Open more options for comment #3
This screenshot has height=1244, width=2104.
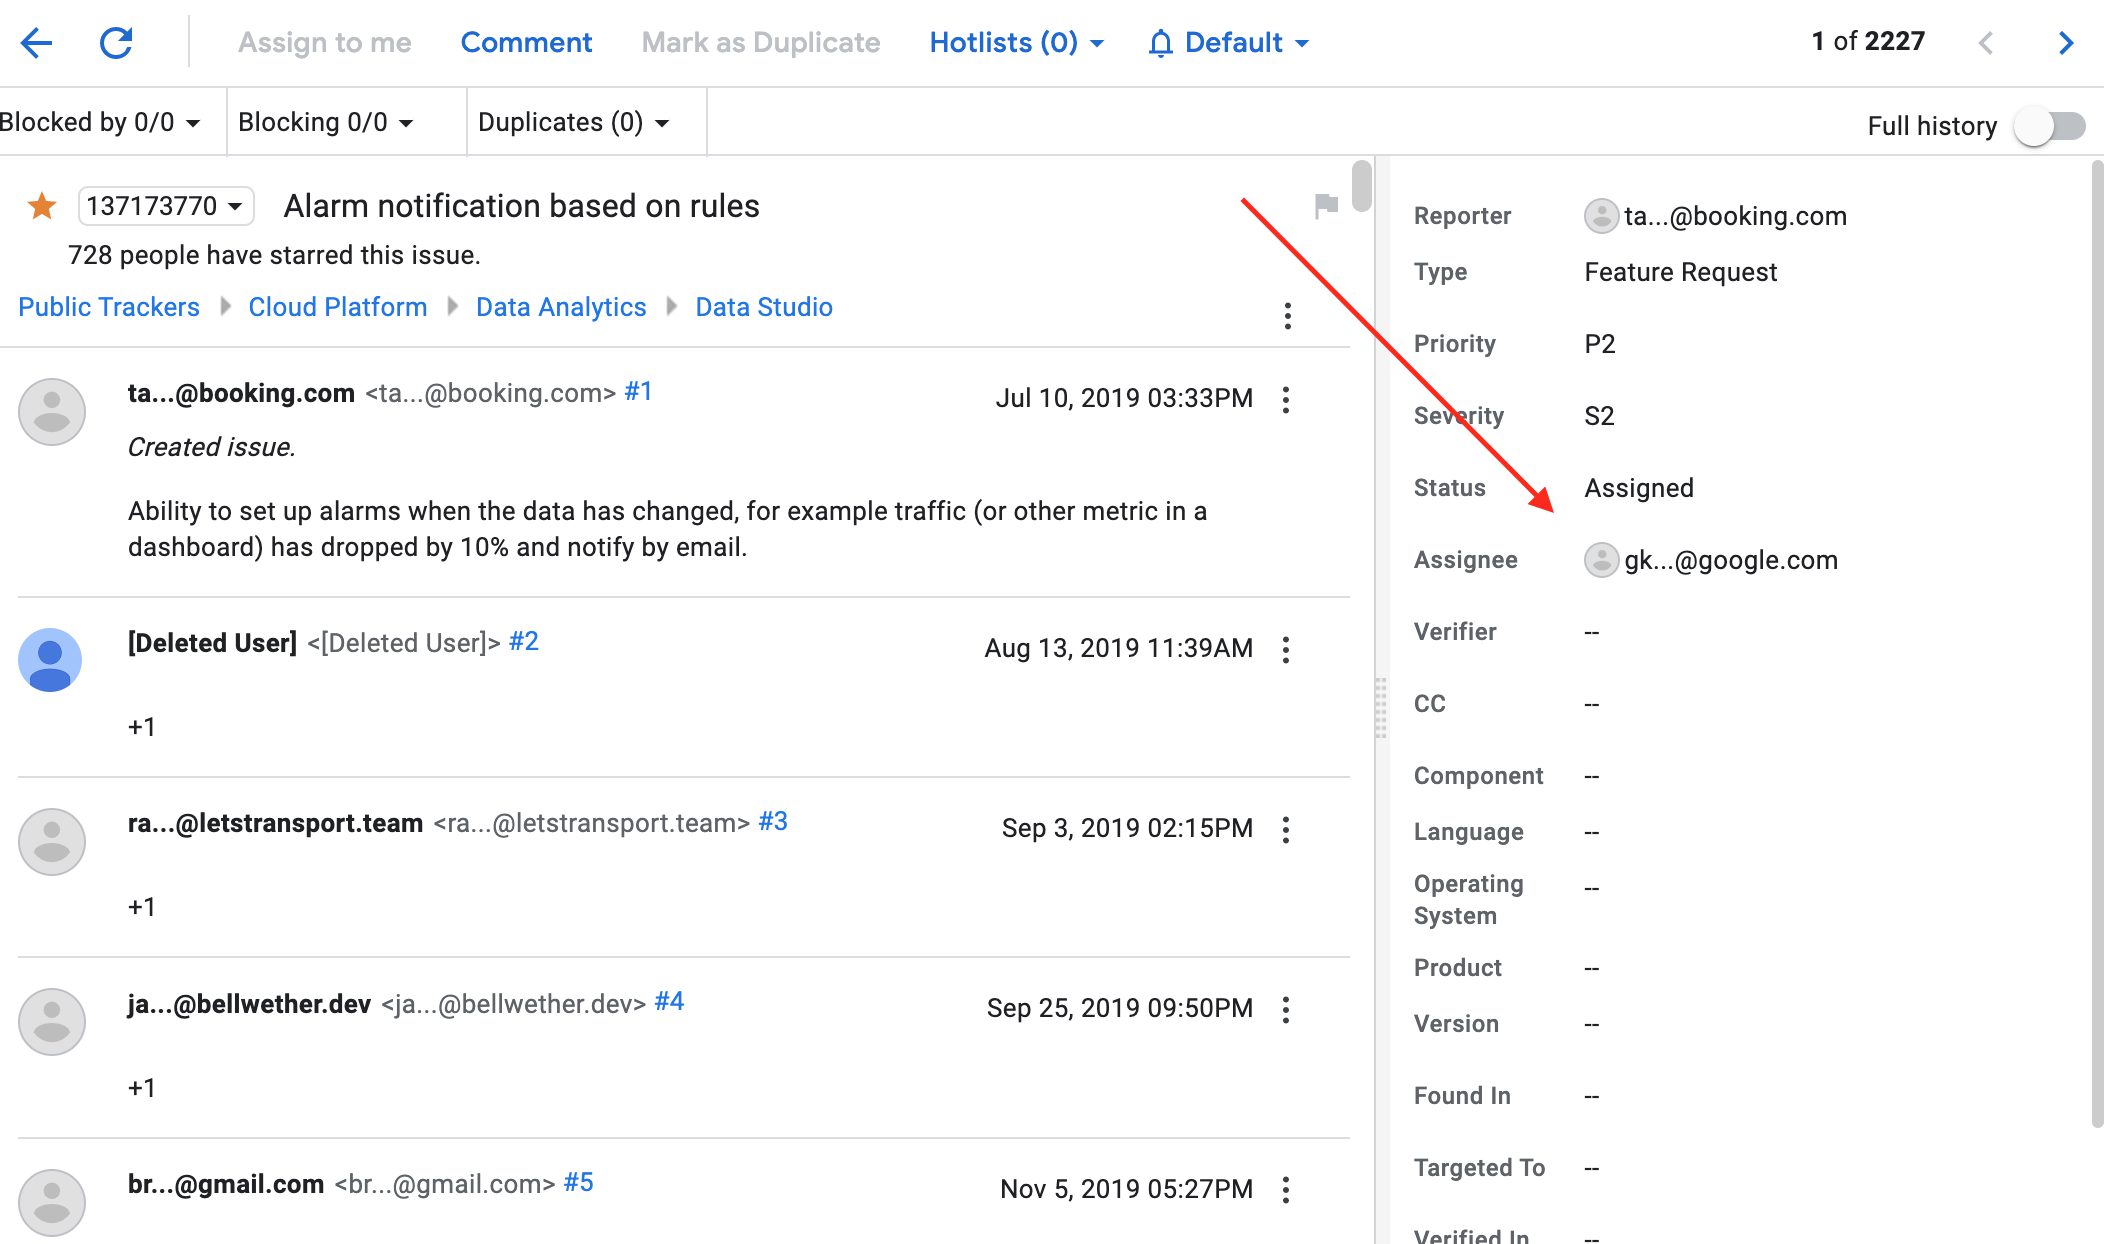(x=1286, y=830)
